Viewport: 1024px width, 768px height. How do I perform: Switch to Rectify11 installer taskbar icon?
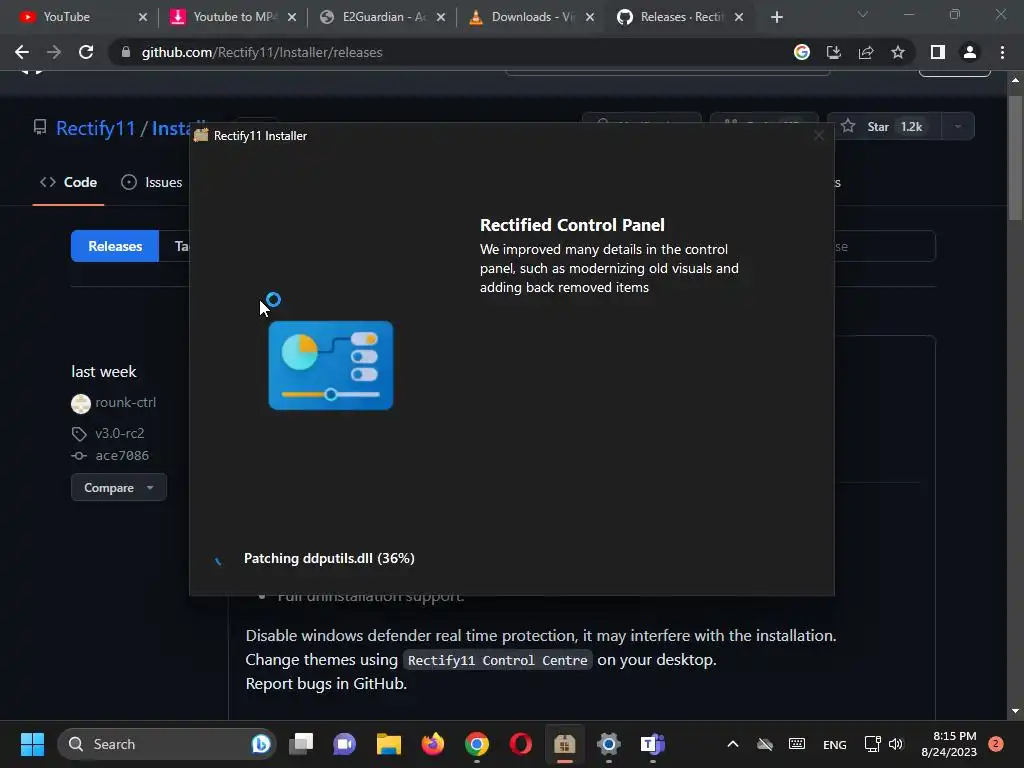(x=565, y=744)
